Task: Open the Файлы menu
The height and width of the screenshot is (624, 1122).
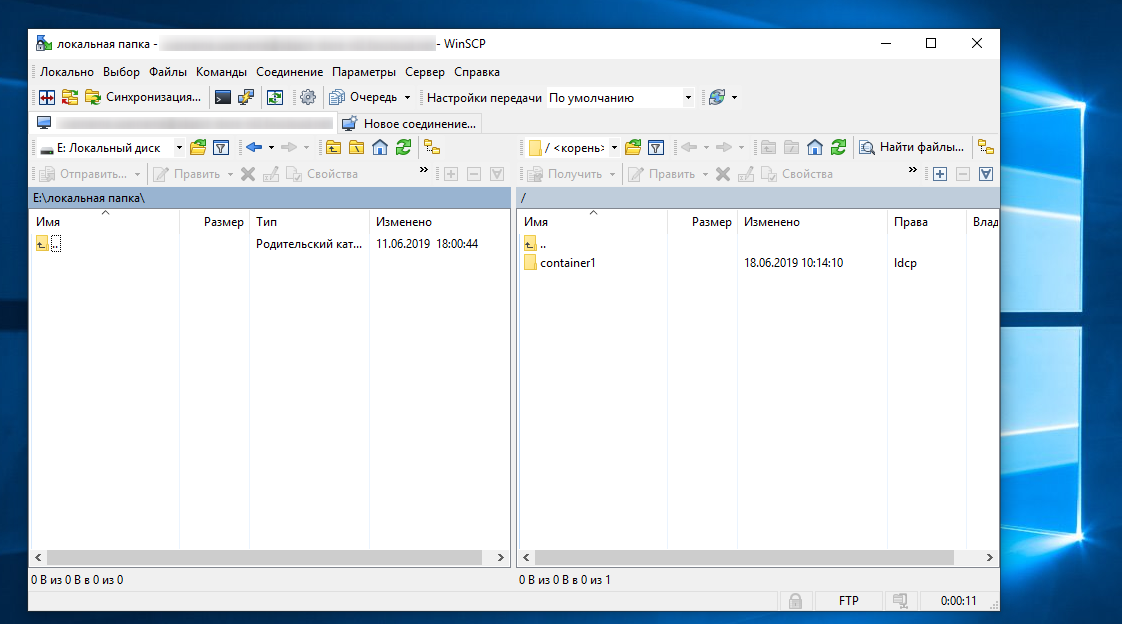Action: point(167,72)
